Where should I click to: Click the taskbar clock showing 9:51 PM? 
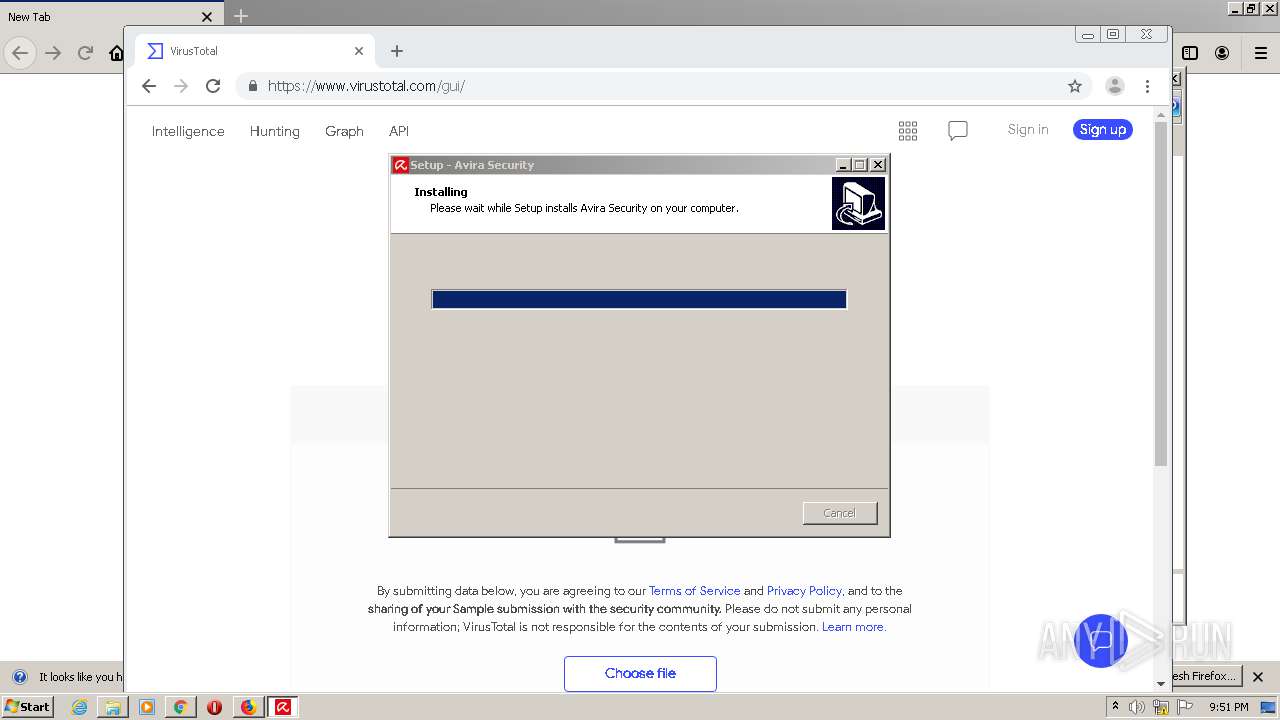pos(1229,707)
